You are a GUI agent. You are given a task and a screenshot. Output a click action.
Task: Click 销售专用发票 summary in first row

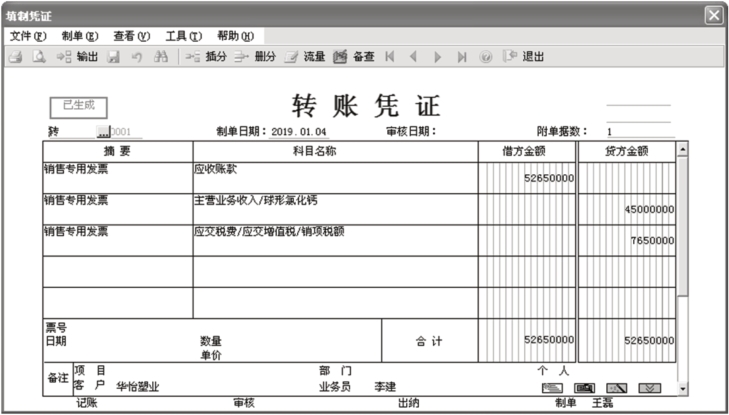tap(76, 169)
